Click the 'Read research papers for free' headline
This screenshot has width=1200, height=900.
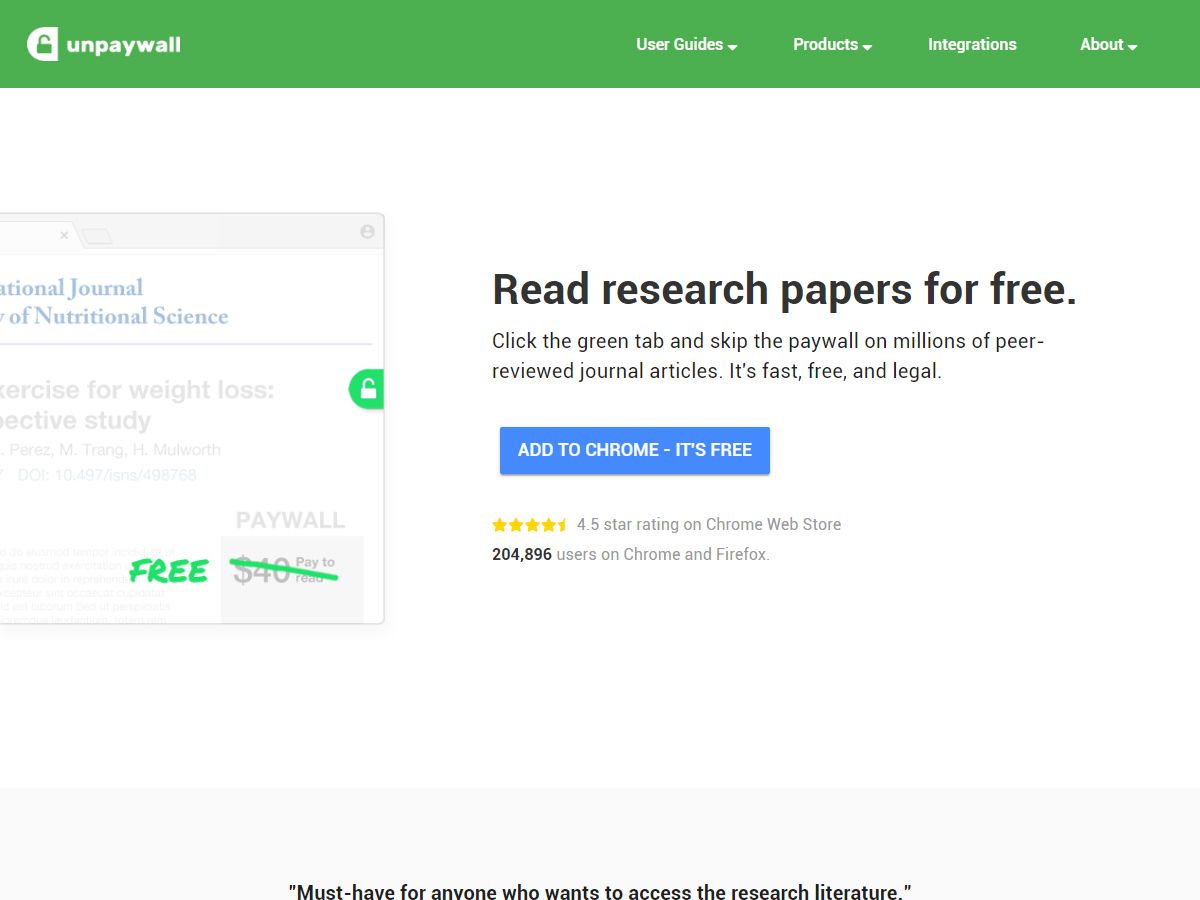pyautogui.click(x=784, y=290)
